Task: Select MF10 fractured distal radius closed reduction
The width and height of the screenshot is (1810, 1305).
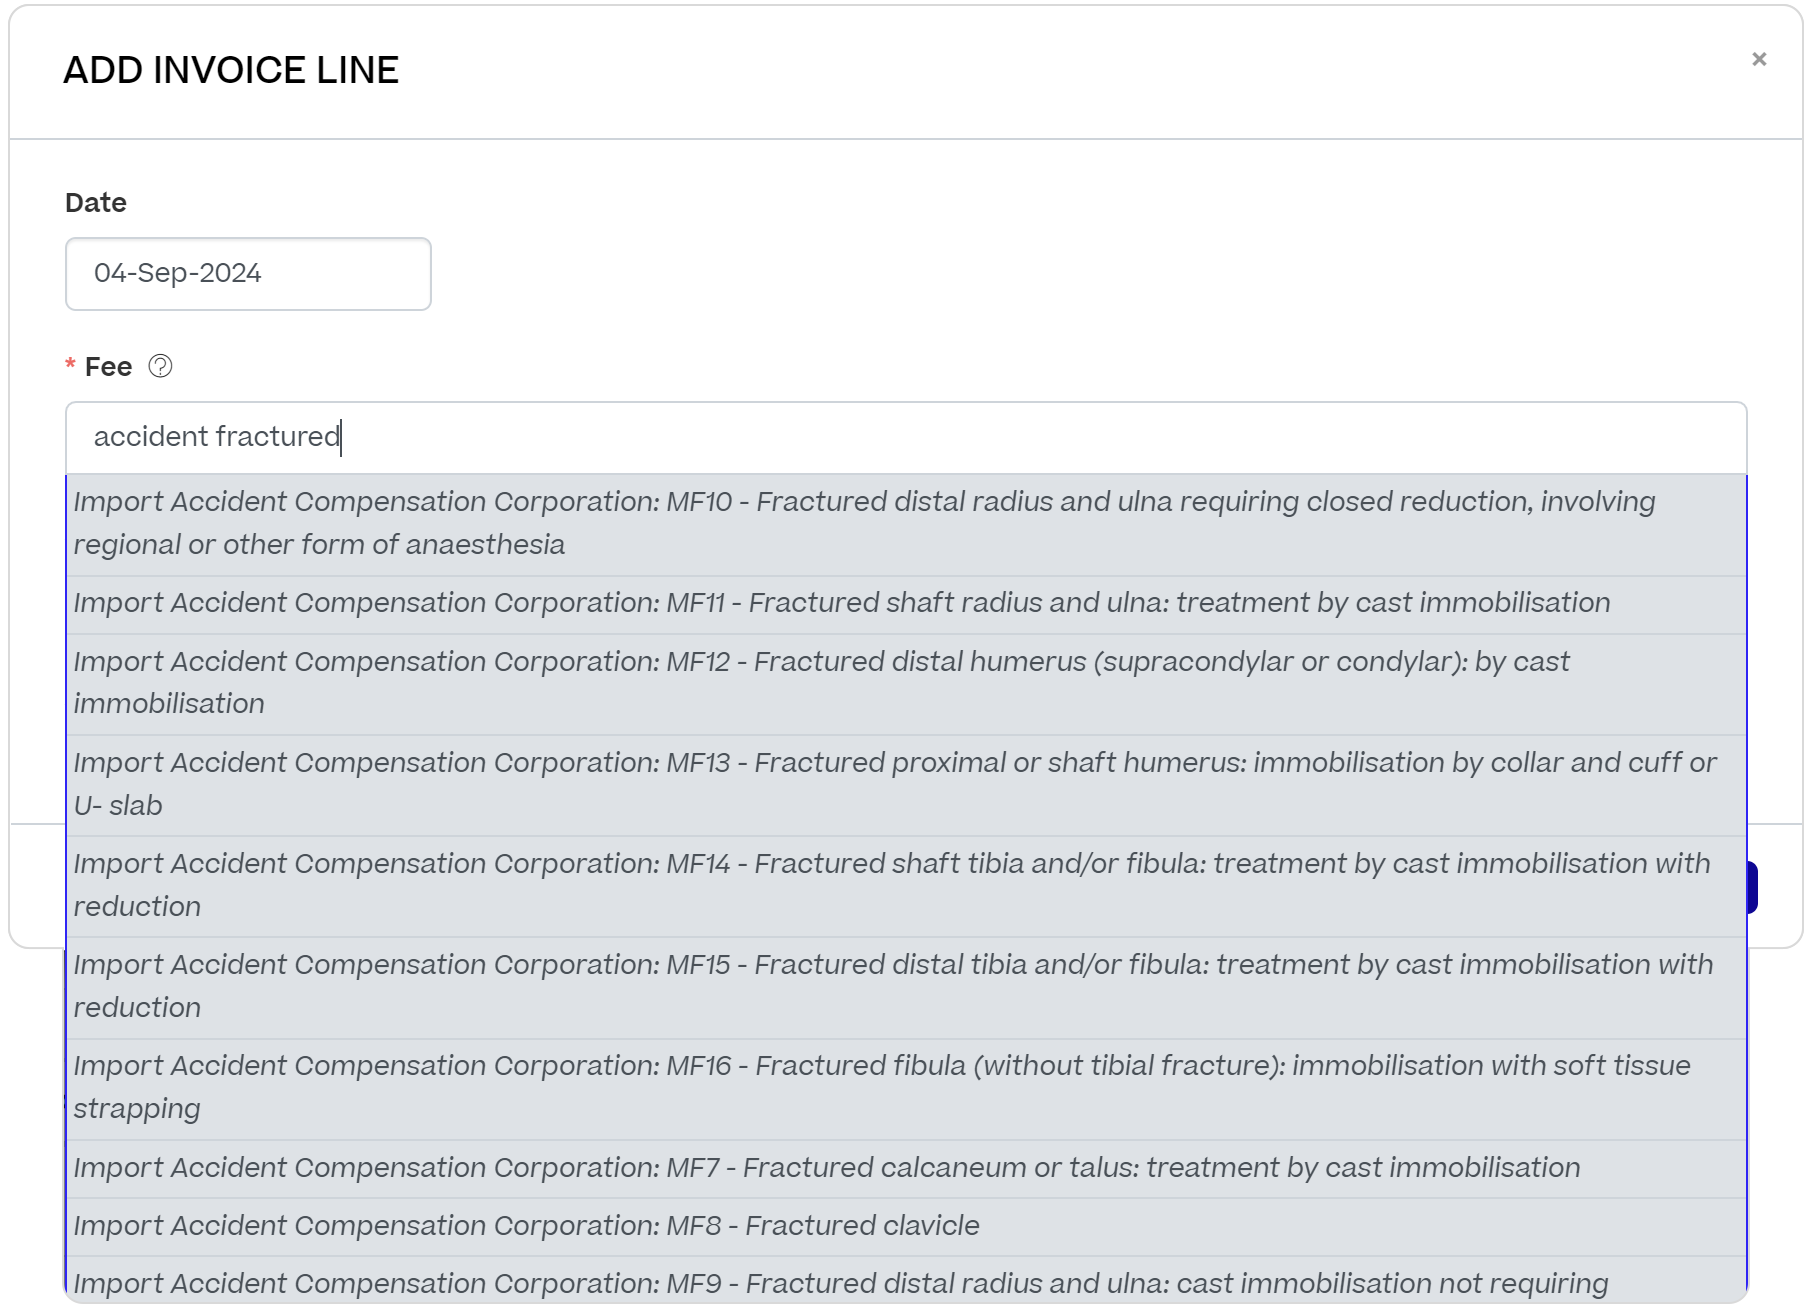Action: (906, 524)
